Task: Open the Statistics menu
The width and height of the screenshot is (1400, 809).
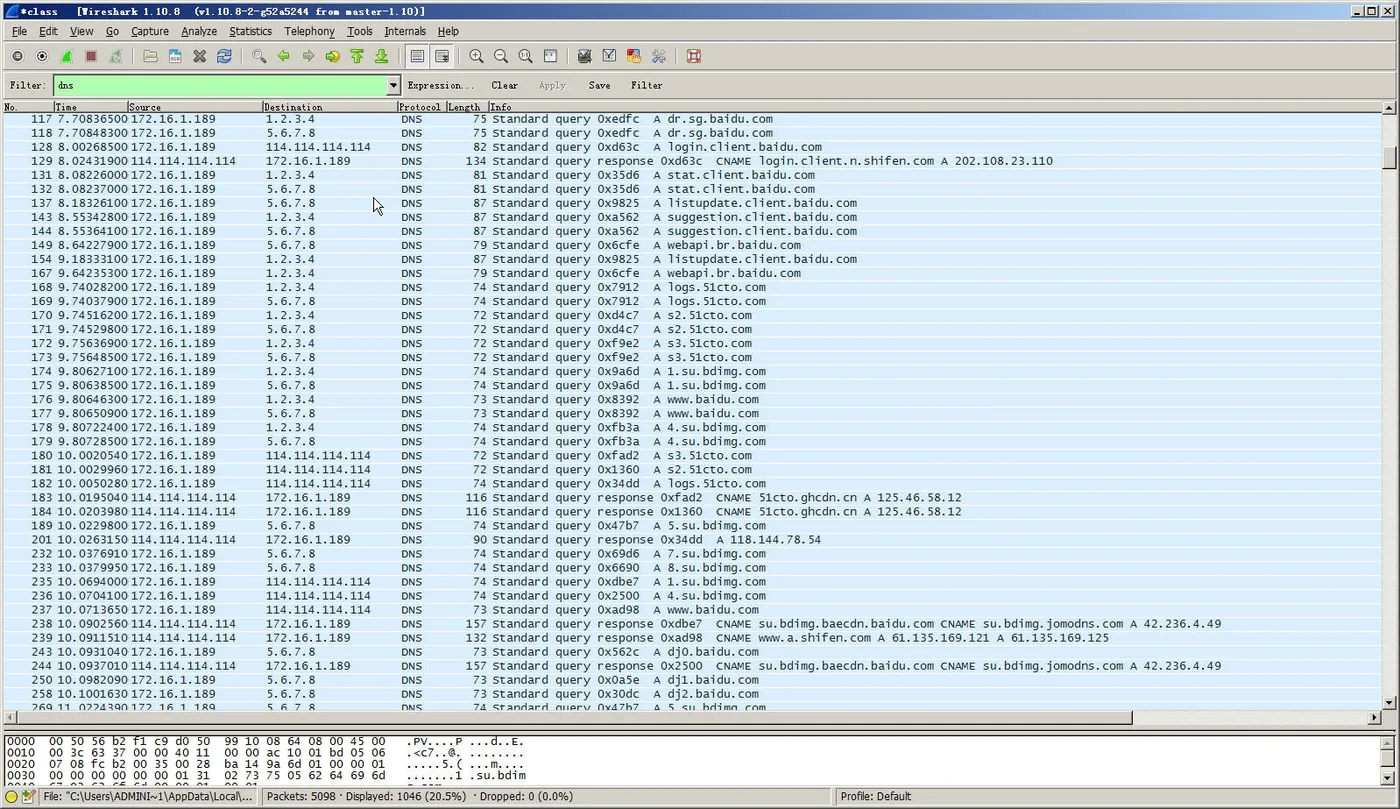Action: [250, 31]
